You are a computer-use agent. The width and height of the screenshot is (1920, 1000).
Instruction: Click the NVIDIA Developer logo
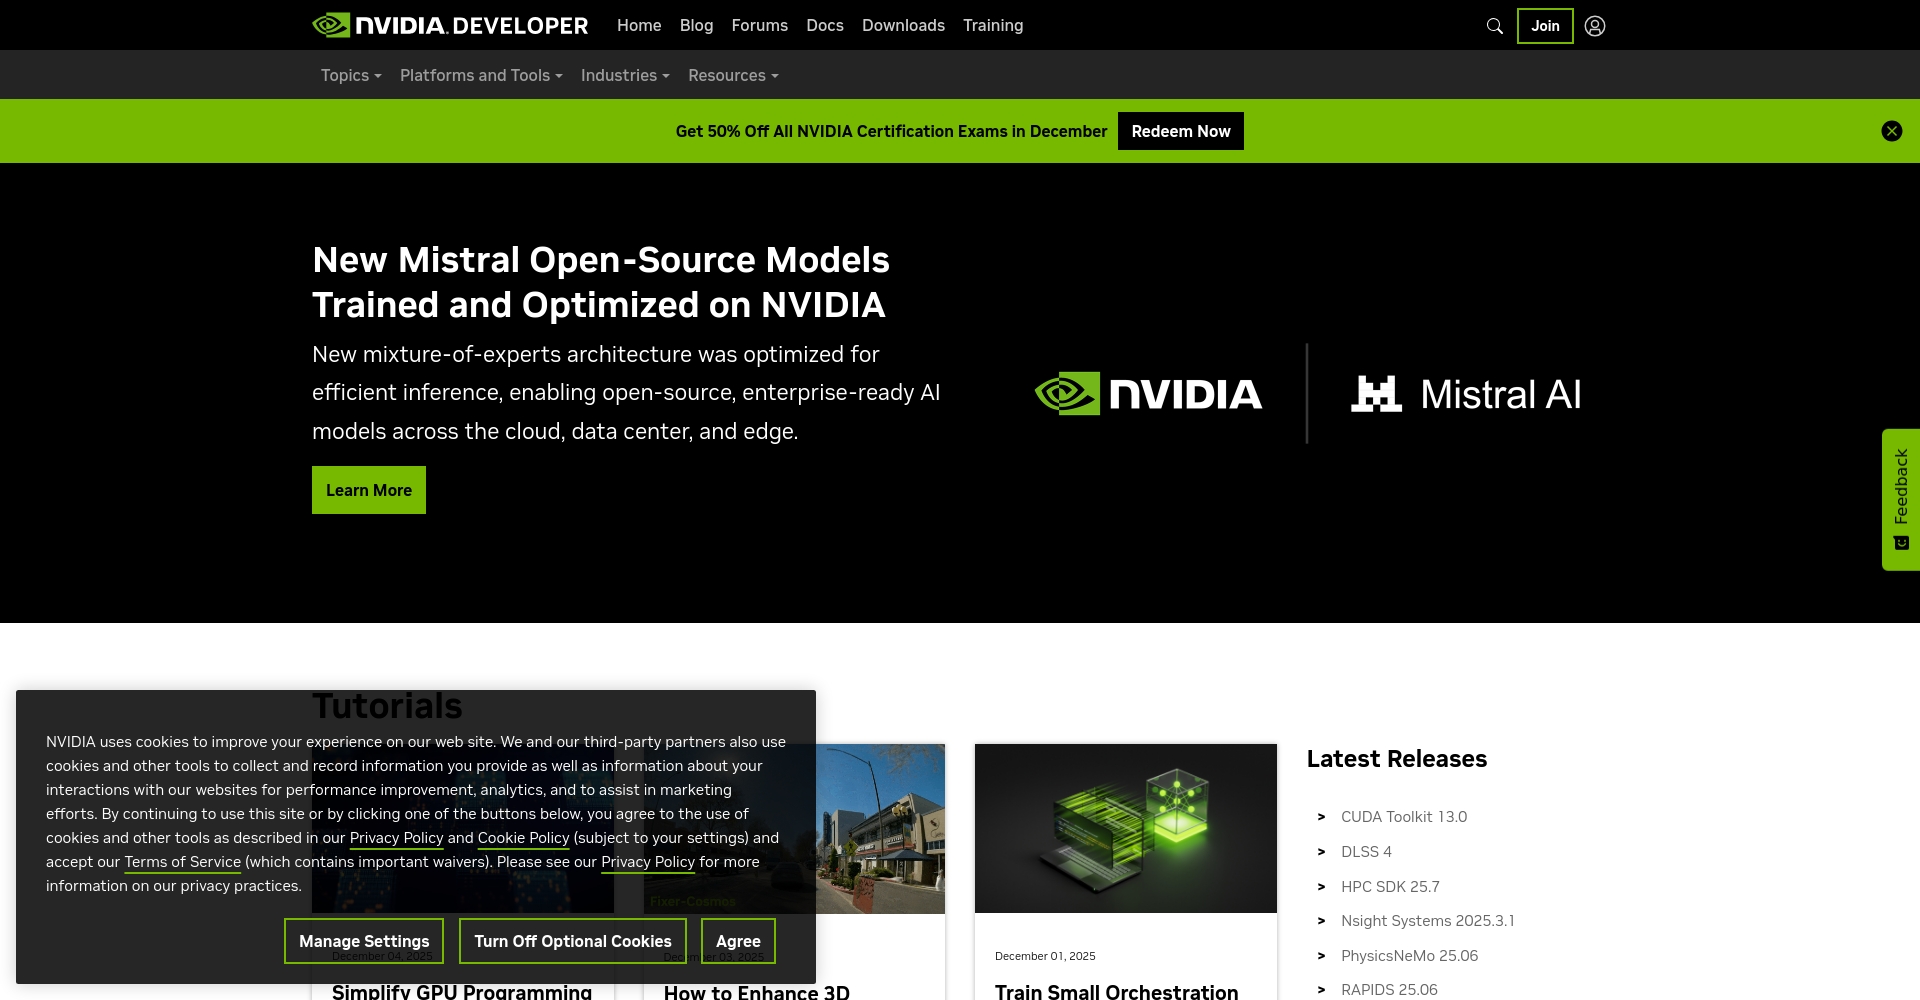click(x=450, y=25)
